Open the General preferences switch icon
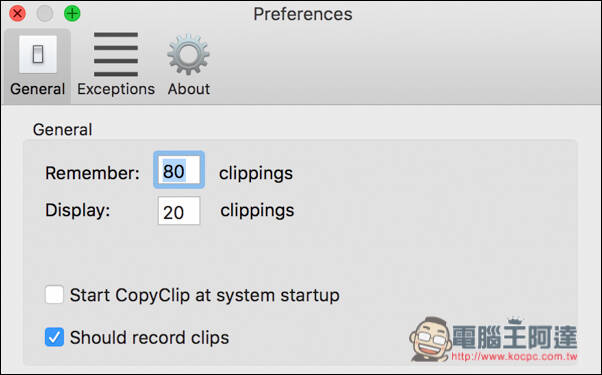Viewport: 602px width, 375px height. point(38,54)
